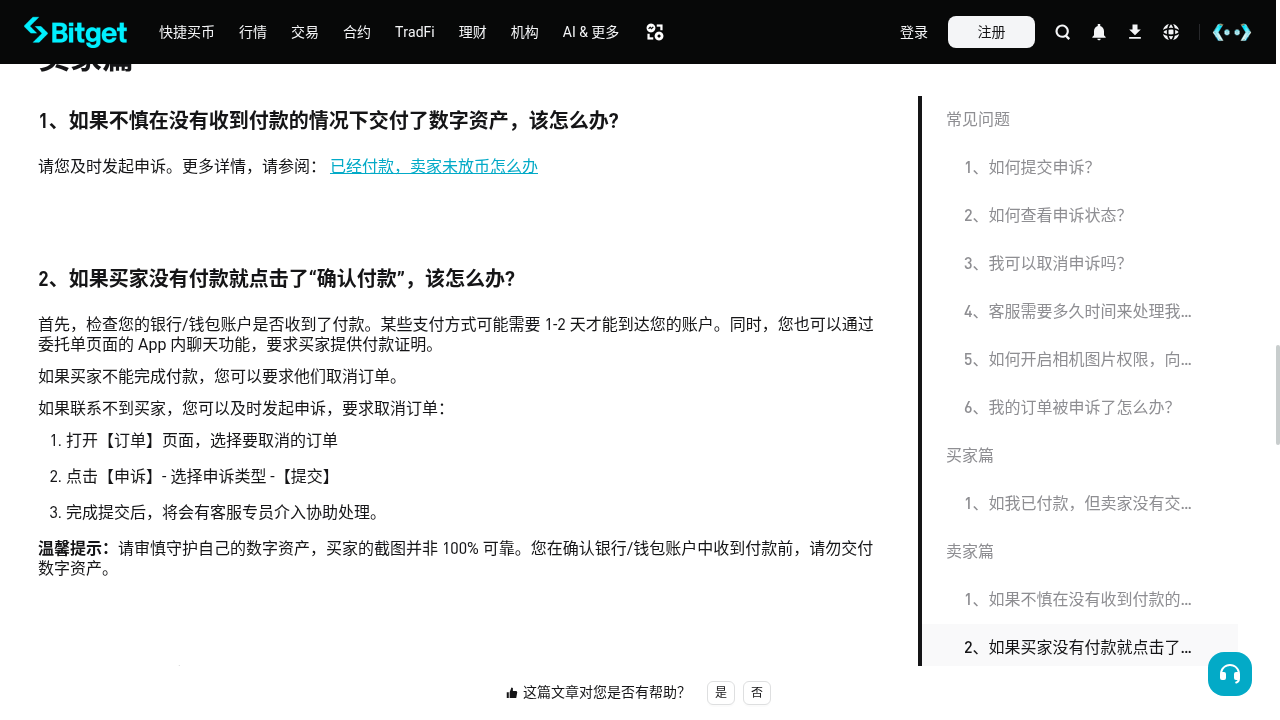
Task: Answer 否 to the helpful question
Action: point(757,693)
